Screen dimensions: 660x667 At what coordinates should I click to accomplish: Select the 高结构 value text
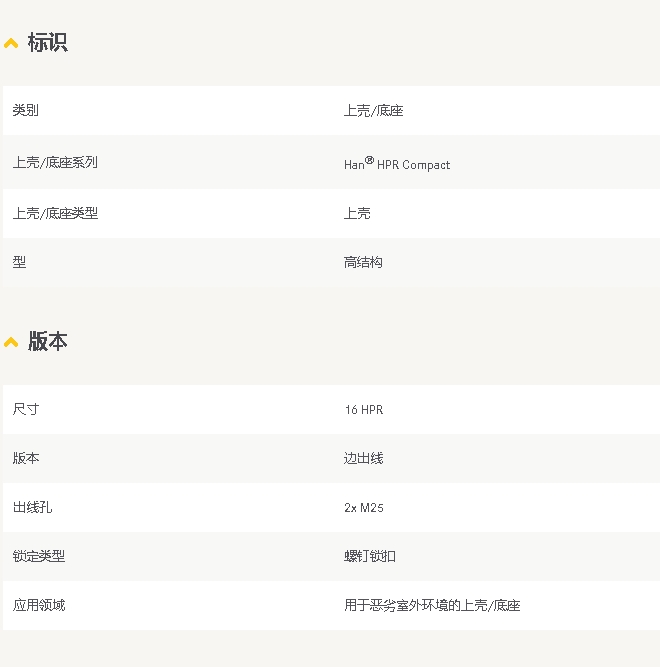363,262
